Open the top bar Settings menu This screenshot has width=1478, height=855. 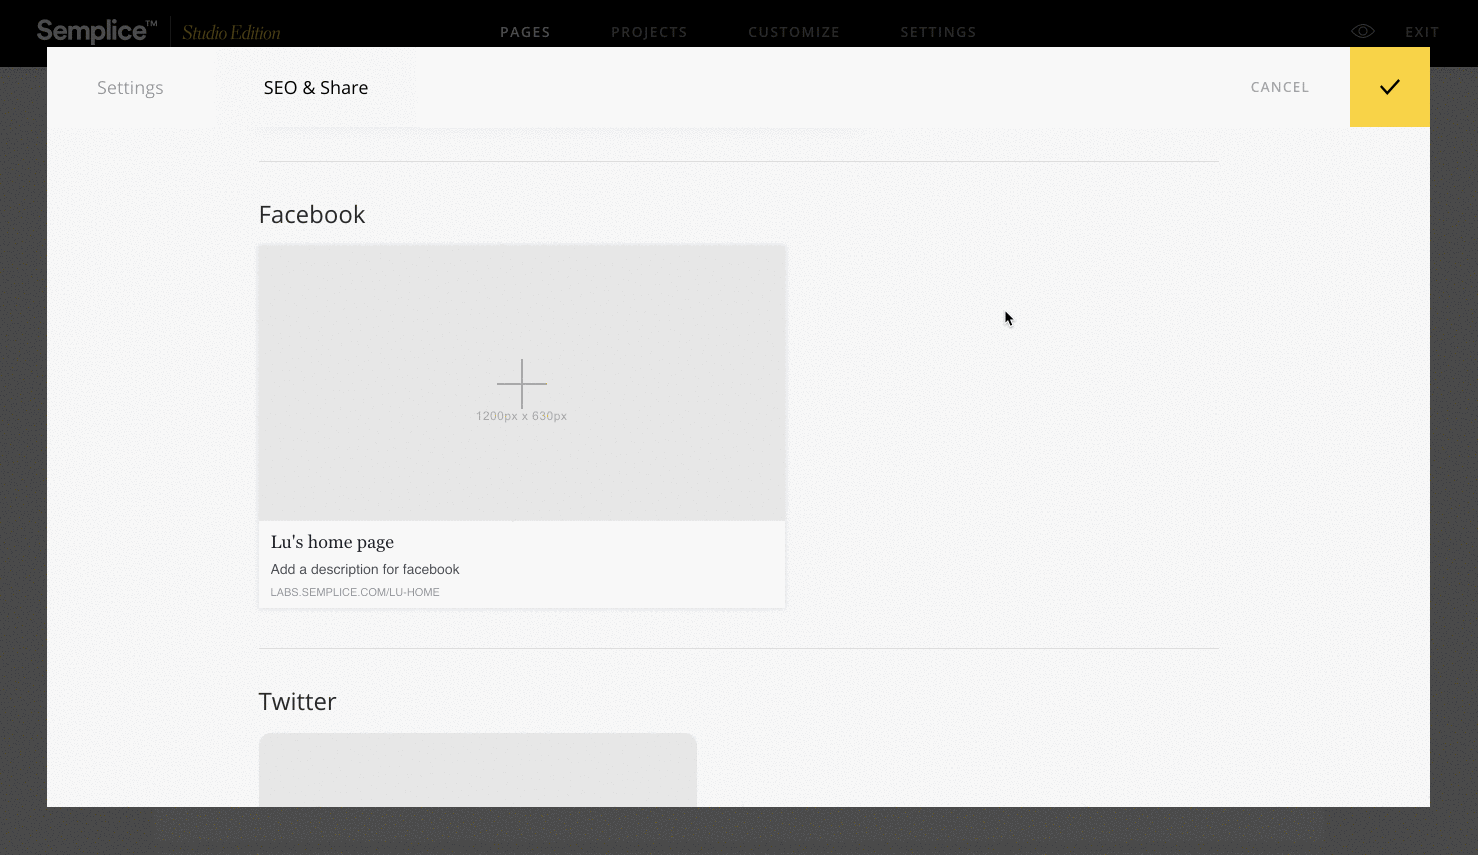pos(938,32)
